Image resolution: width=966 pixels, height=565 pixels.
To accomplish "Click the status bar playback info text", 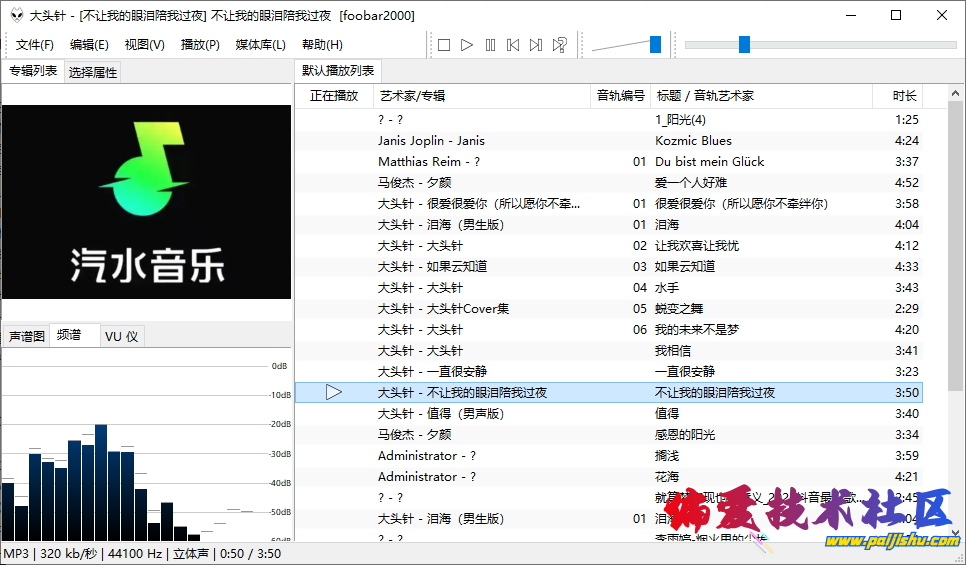I will coord(142,553).
